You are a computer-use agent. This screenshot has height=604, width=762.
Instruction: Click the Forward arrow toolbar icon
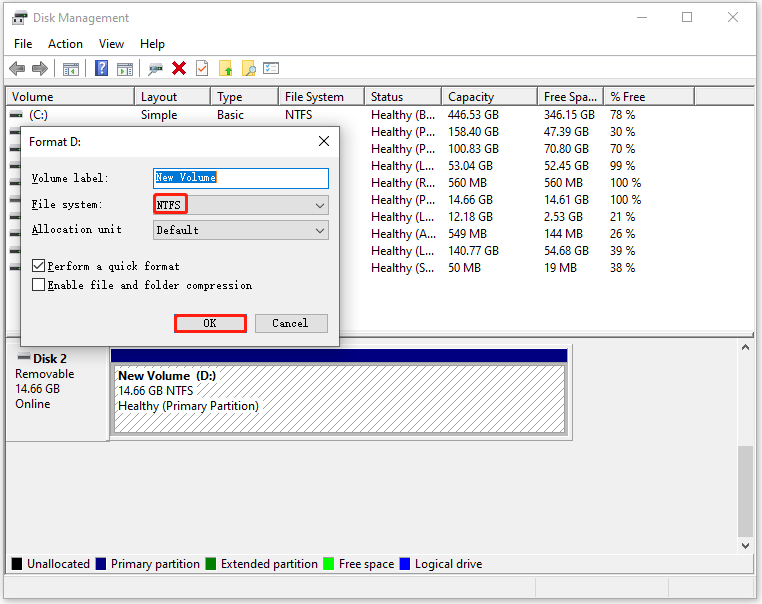pyautogui.click(x=40, y=68)
